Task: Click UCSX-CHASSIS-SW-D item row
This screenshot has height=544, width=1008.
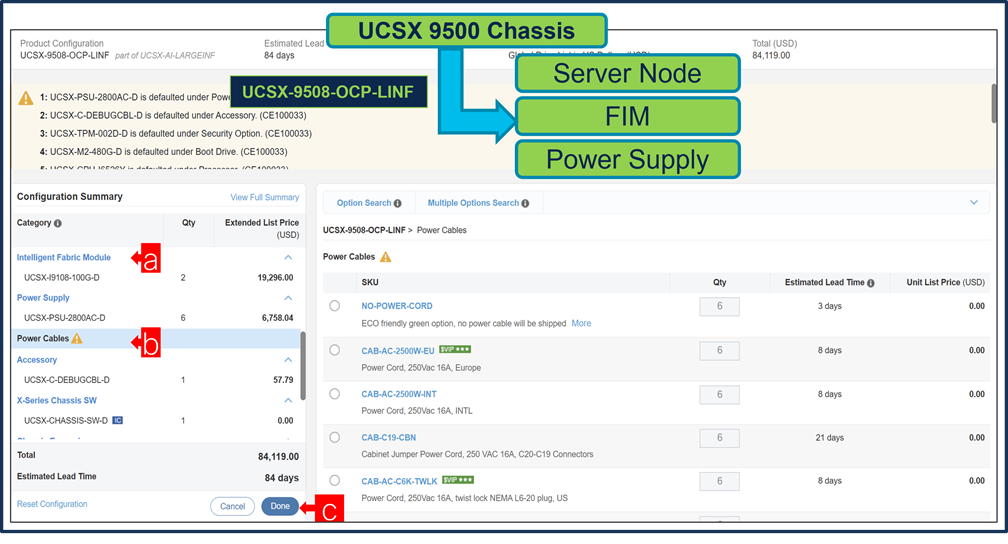Action: [156, 421]
